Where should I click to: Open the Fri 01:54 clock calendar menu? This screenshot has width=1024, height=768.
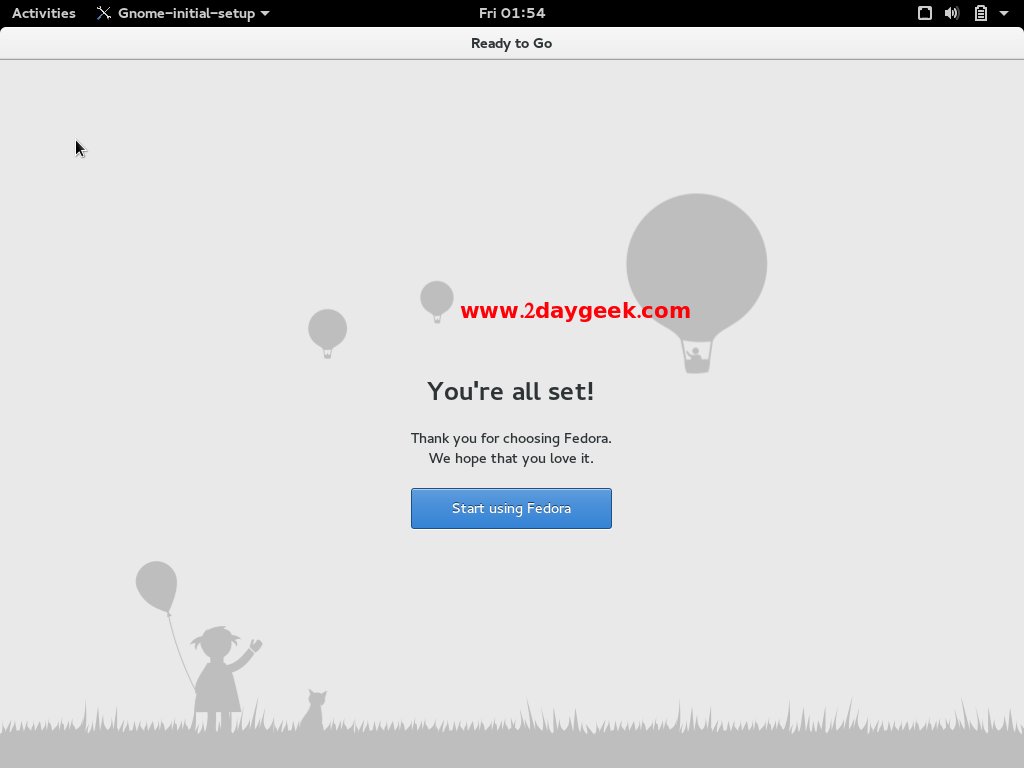pos(511,13)
